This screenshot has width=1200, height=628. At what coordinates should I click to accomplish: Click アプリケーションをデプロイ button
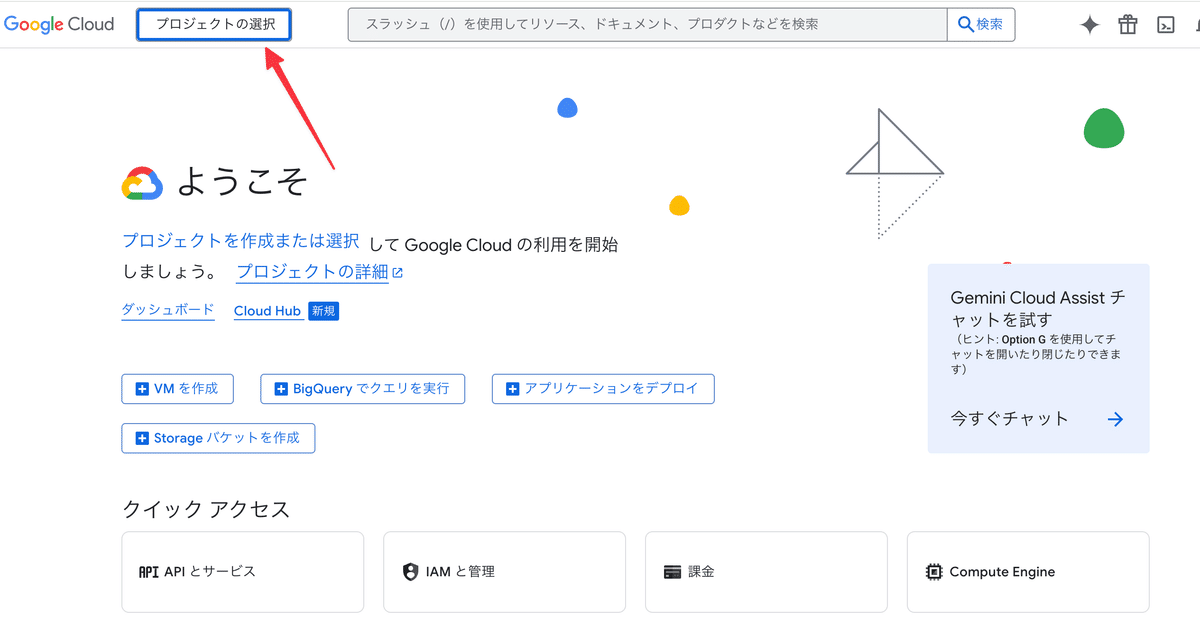click(603, 388)
